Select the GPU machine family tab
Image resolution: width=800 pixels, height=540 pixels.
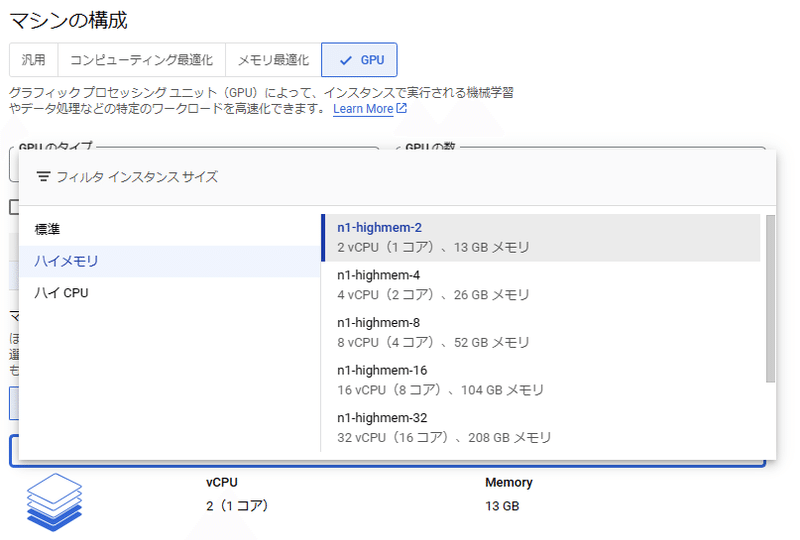(x=359, y=60)
